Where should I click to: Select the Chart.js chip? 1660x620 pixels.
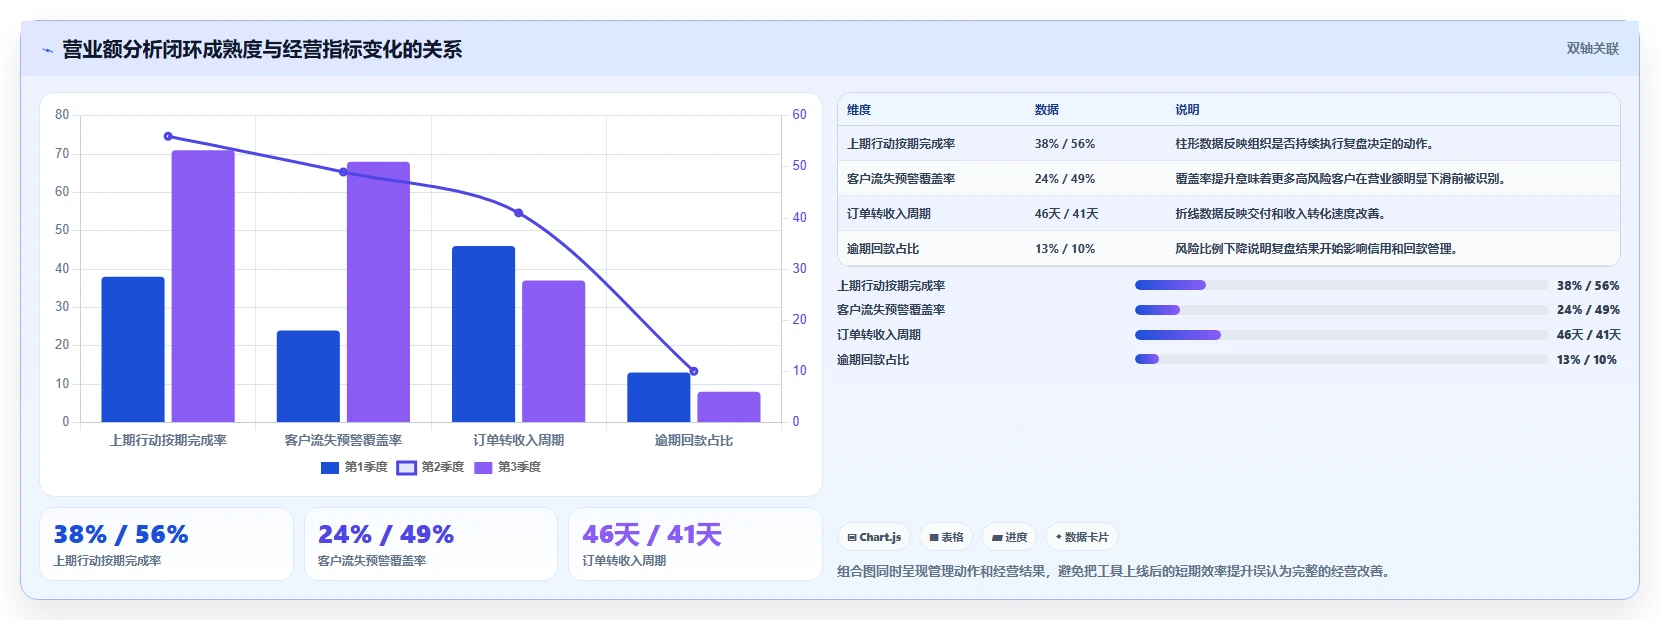(x=874, y=537)
